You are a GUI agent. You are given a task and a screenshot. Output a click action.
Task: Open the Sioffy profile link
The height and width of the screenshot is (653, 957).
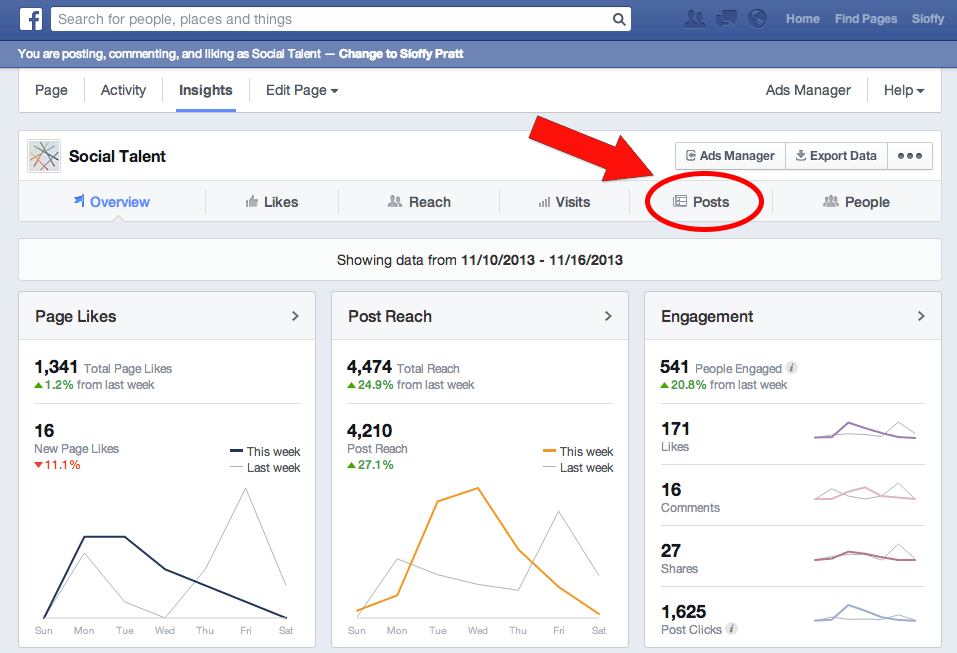(x=928, y=19)
